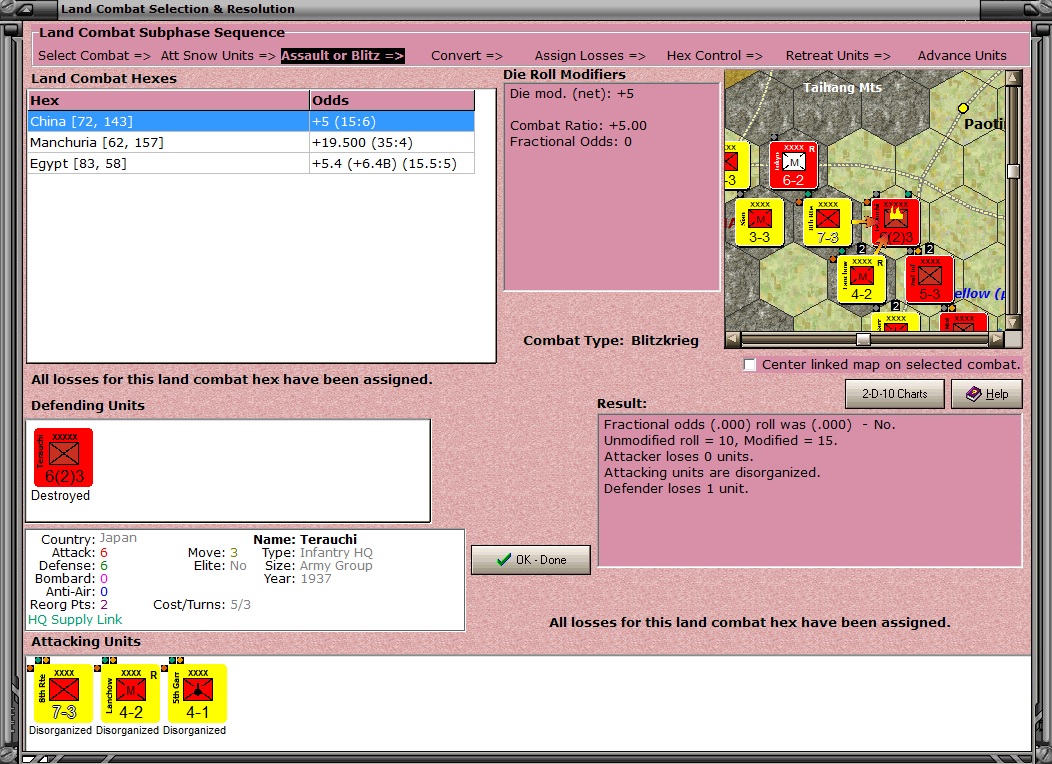Open the 2-D-10 Charts

coord(894,394)
